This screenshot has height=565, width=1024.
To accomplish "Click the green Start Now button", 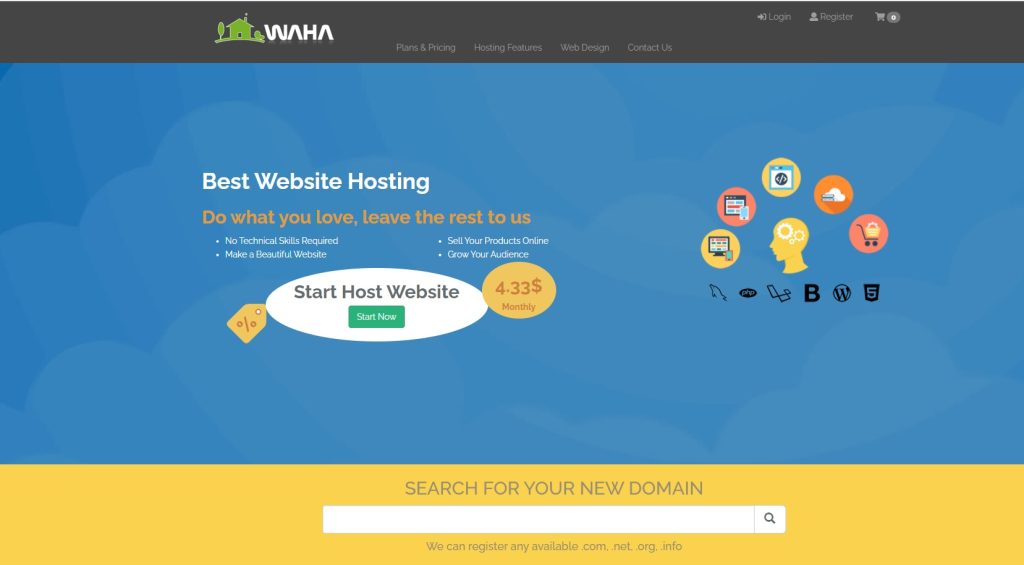I will pyautogui.click(x=377, y=317).
